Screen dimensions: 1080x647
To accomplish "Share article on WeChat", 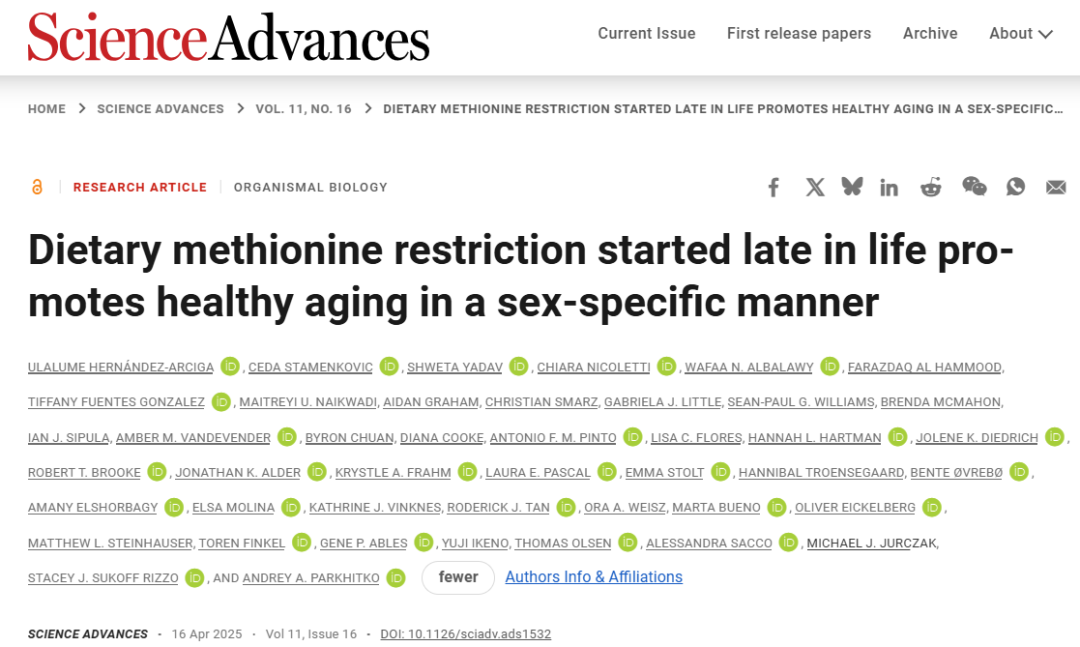I will 974,187.
